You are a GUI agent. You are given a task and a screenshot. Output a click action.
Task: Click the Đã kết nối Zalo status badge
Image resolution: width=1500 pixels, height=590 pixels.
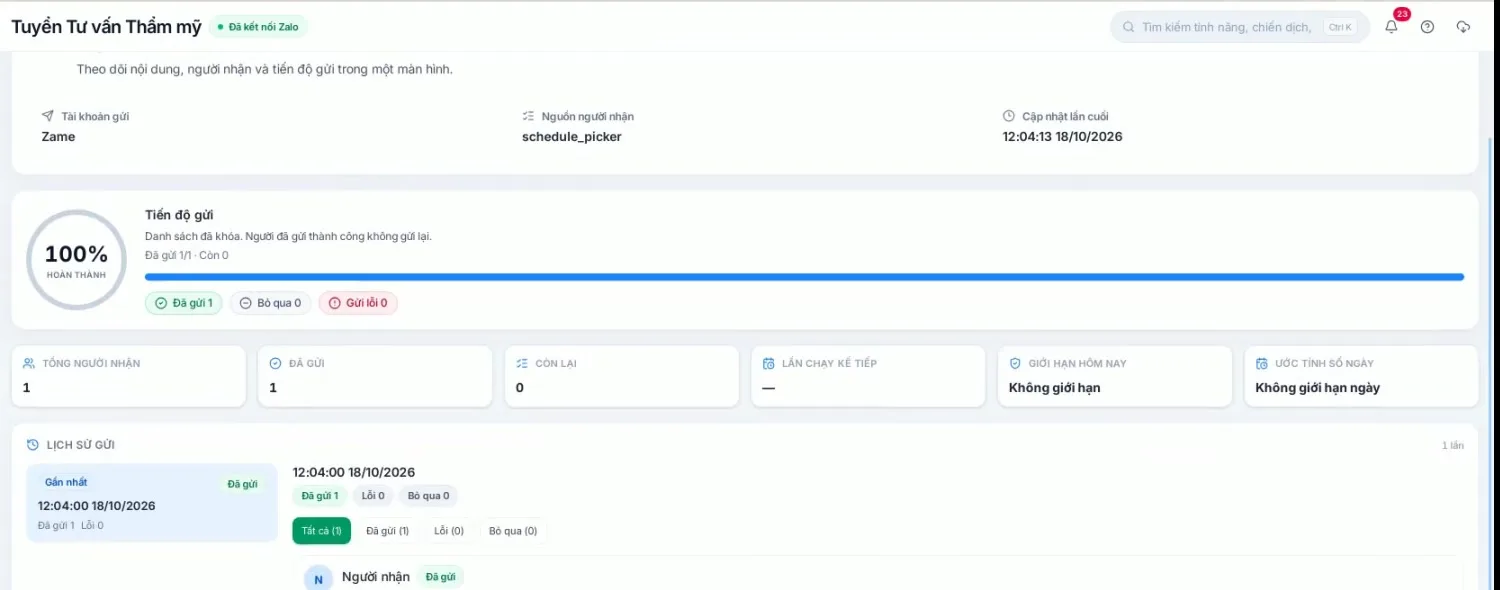[x=259, y=27]
